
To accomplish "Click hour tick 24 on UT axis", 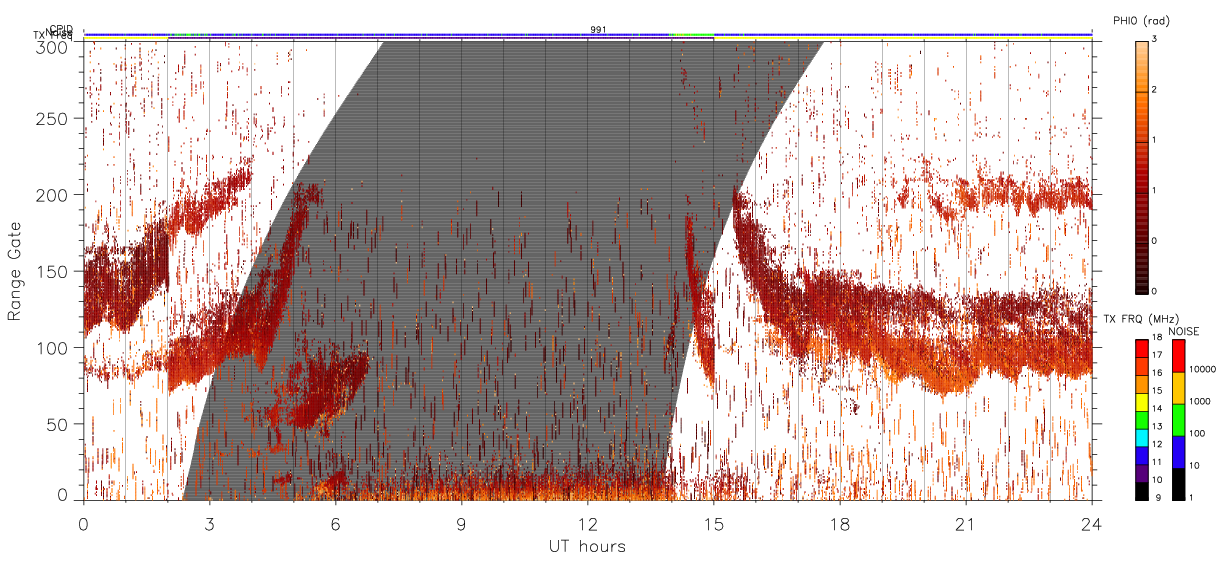I will pyautogui.click(x=1091, y=525).
